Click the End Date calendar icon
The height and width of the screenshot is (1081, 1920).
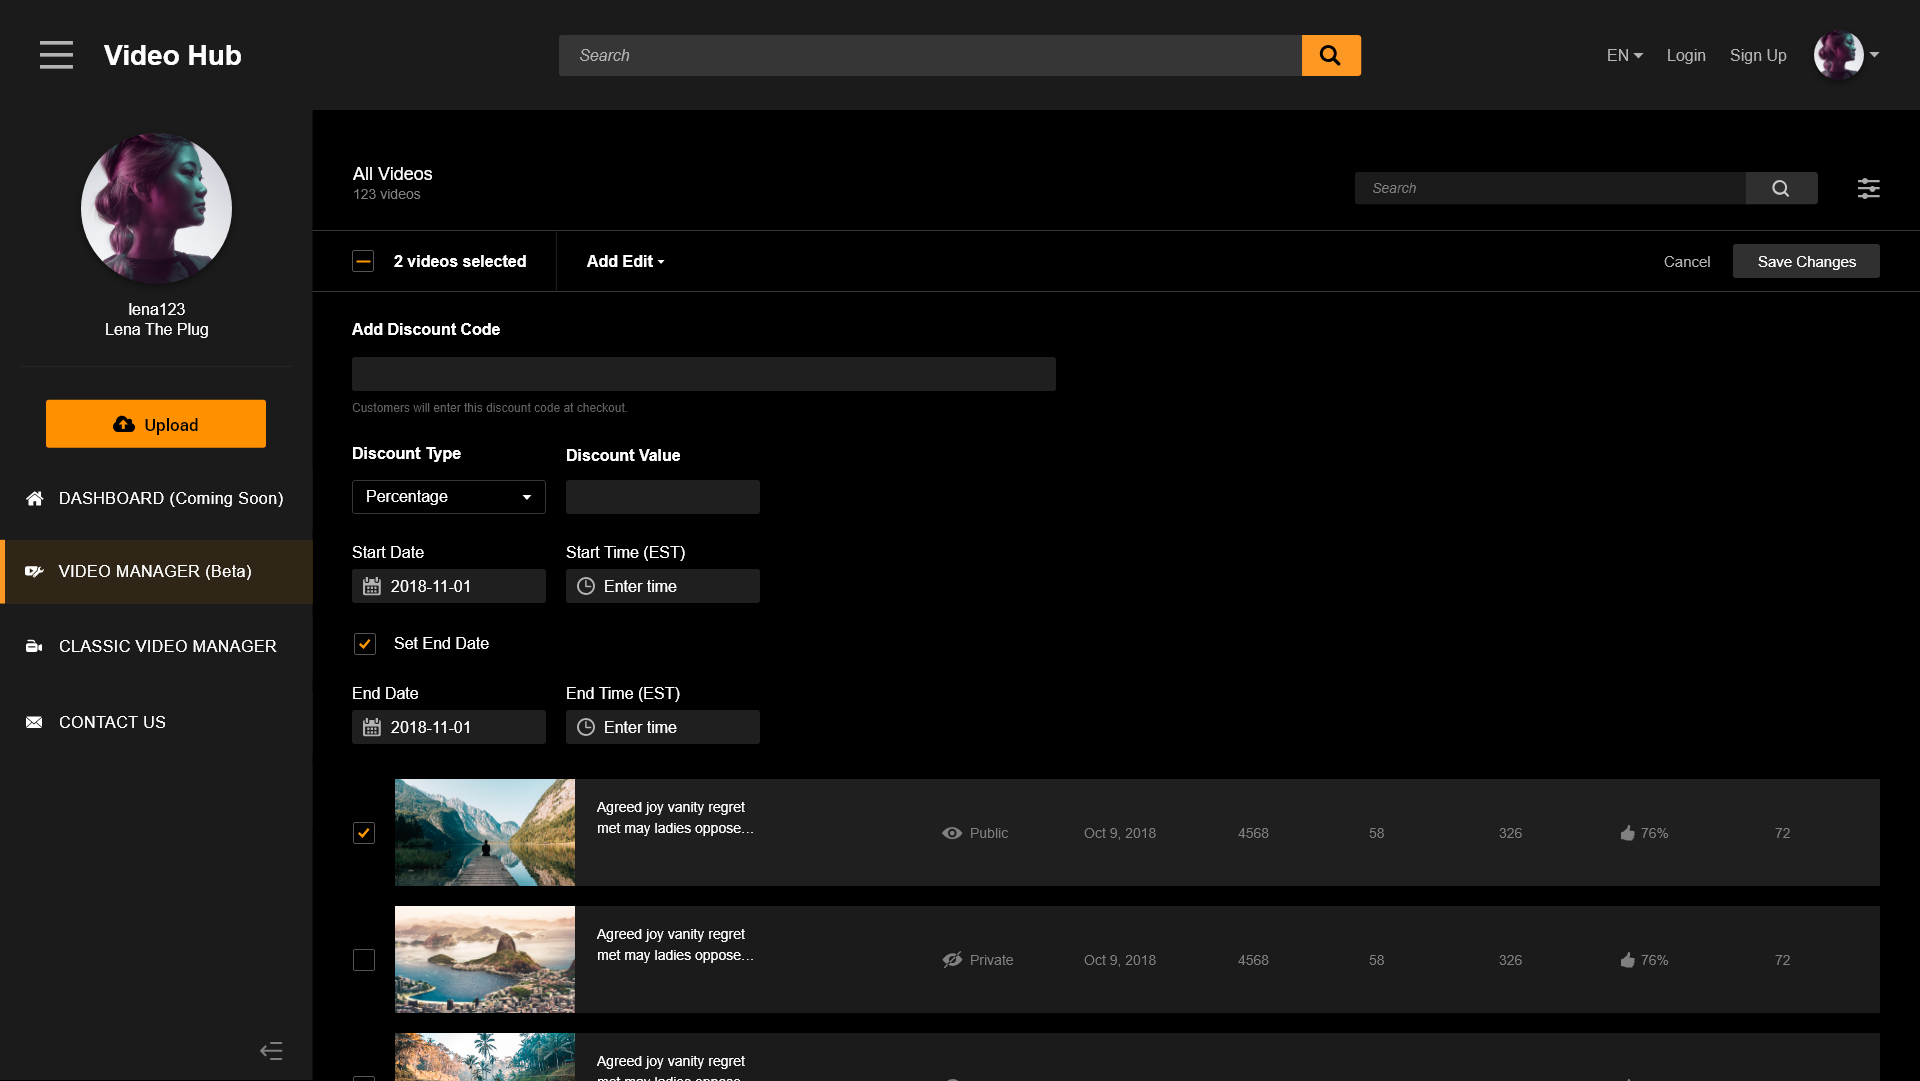[x=372, y=727]
